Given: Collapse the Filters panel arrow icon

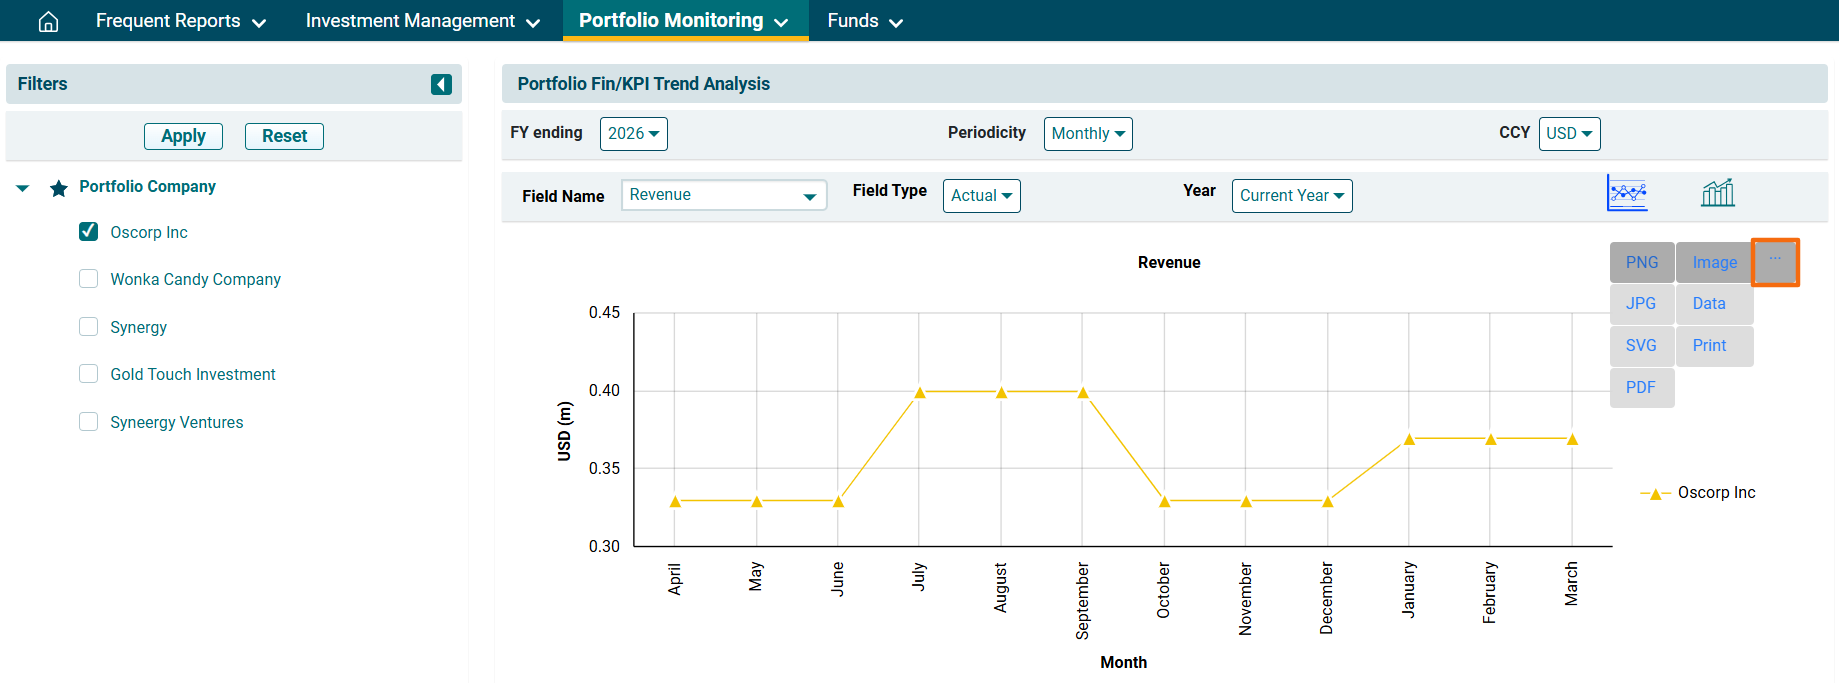Looking at the screenshot, I should (441, 84).
